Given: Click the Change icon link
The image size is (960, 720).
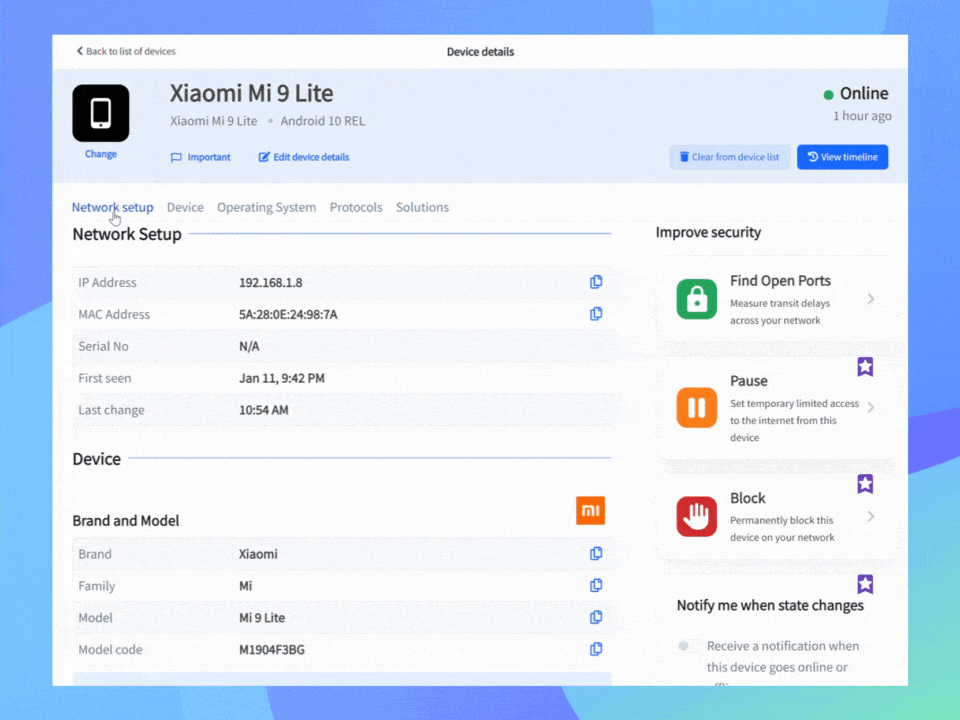Looking at the screenshot, I should point(100,154).
